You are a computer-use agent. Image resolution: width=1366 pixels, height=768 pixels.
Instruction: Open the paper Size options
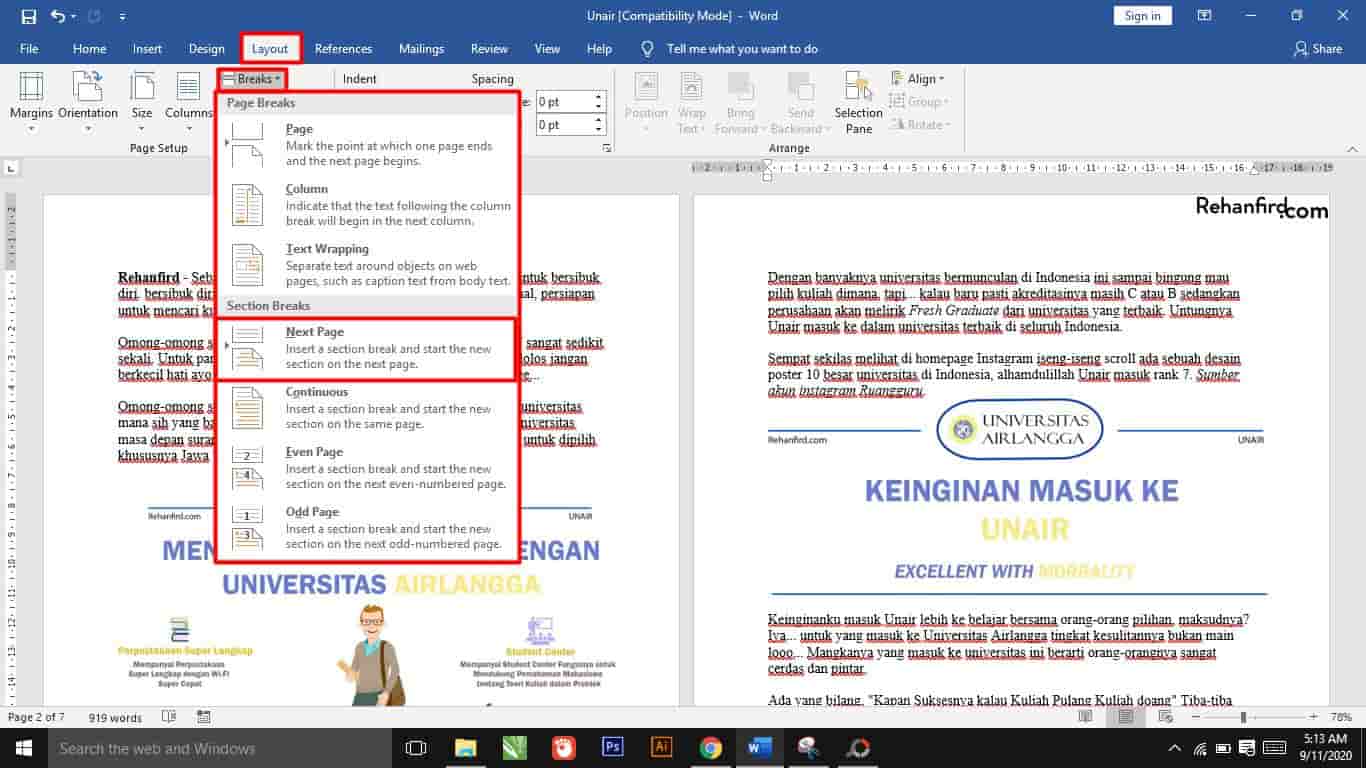pyautogui.click(x=142, y=103)
